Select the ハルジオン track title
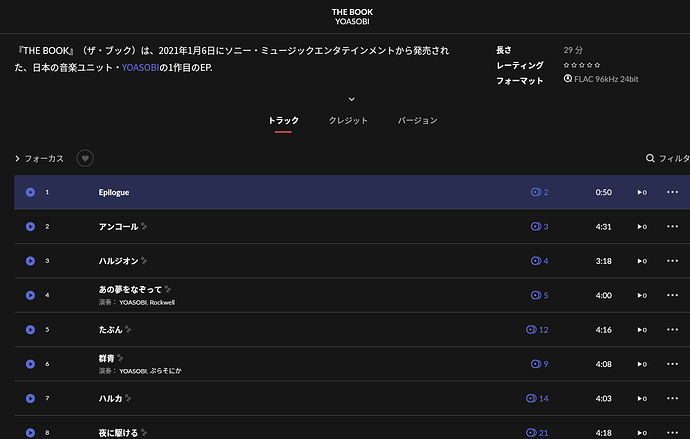This screenshot has width=690, height=439. pos(118,261)
